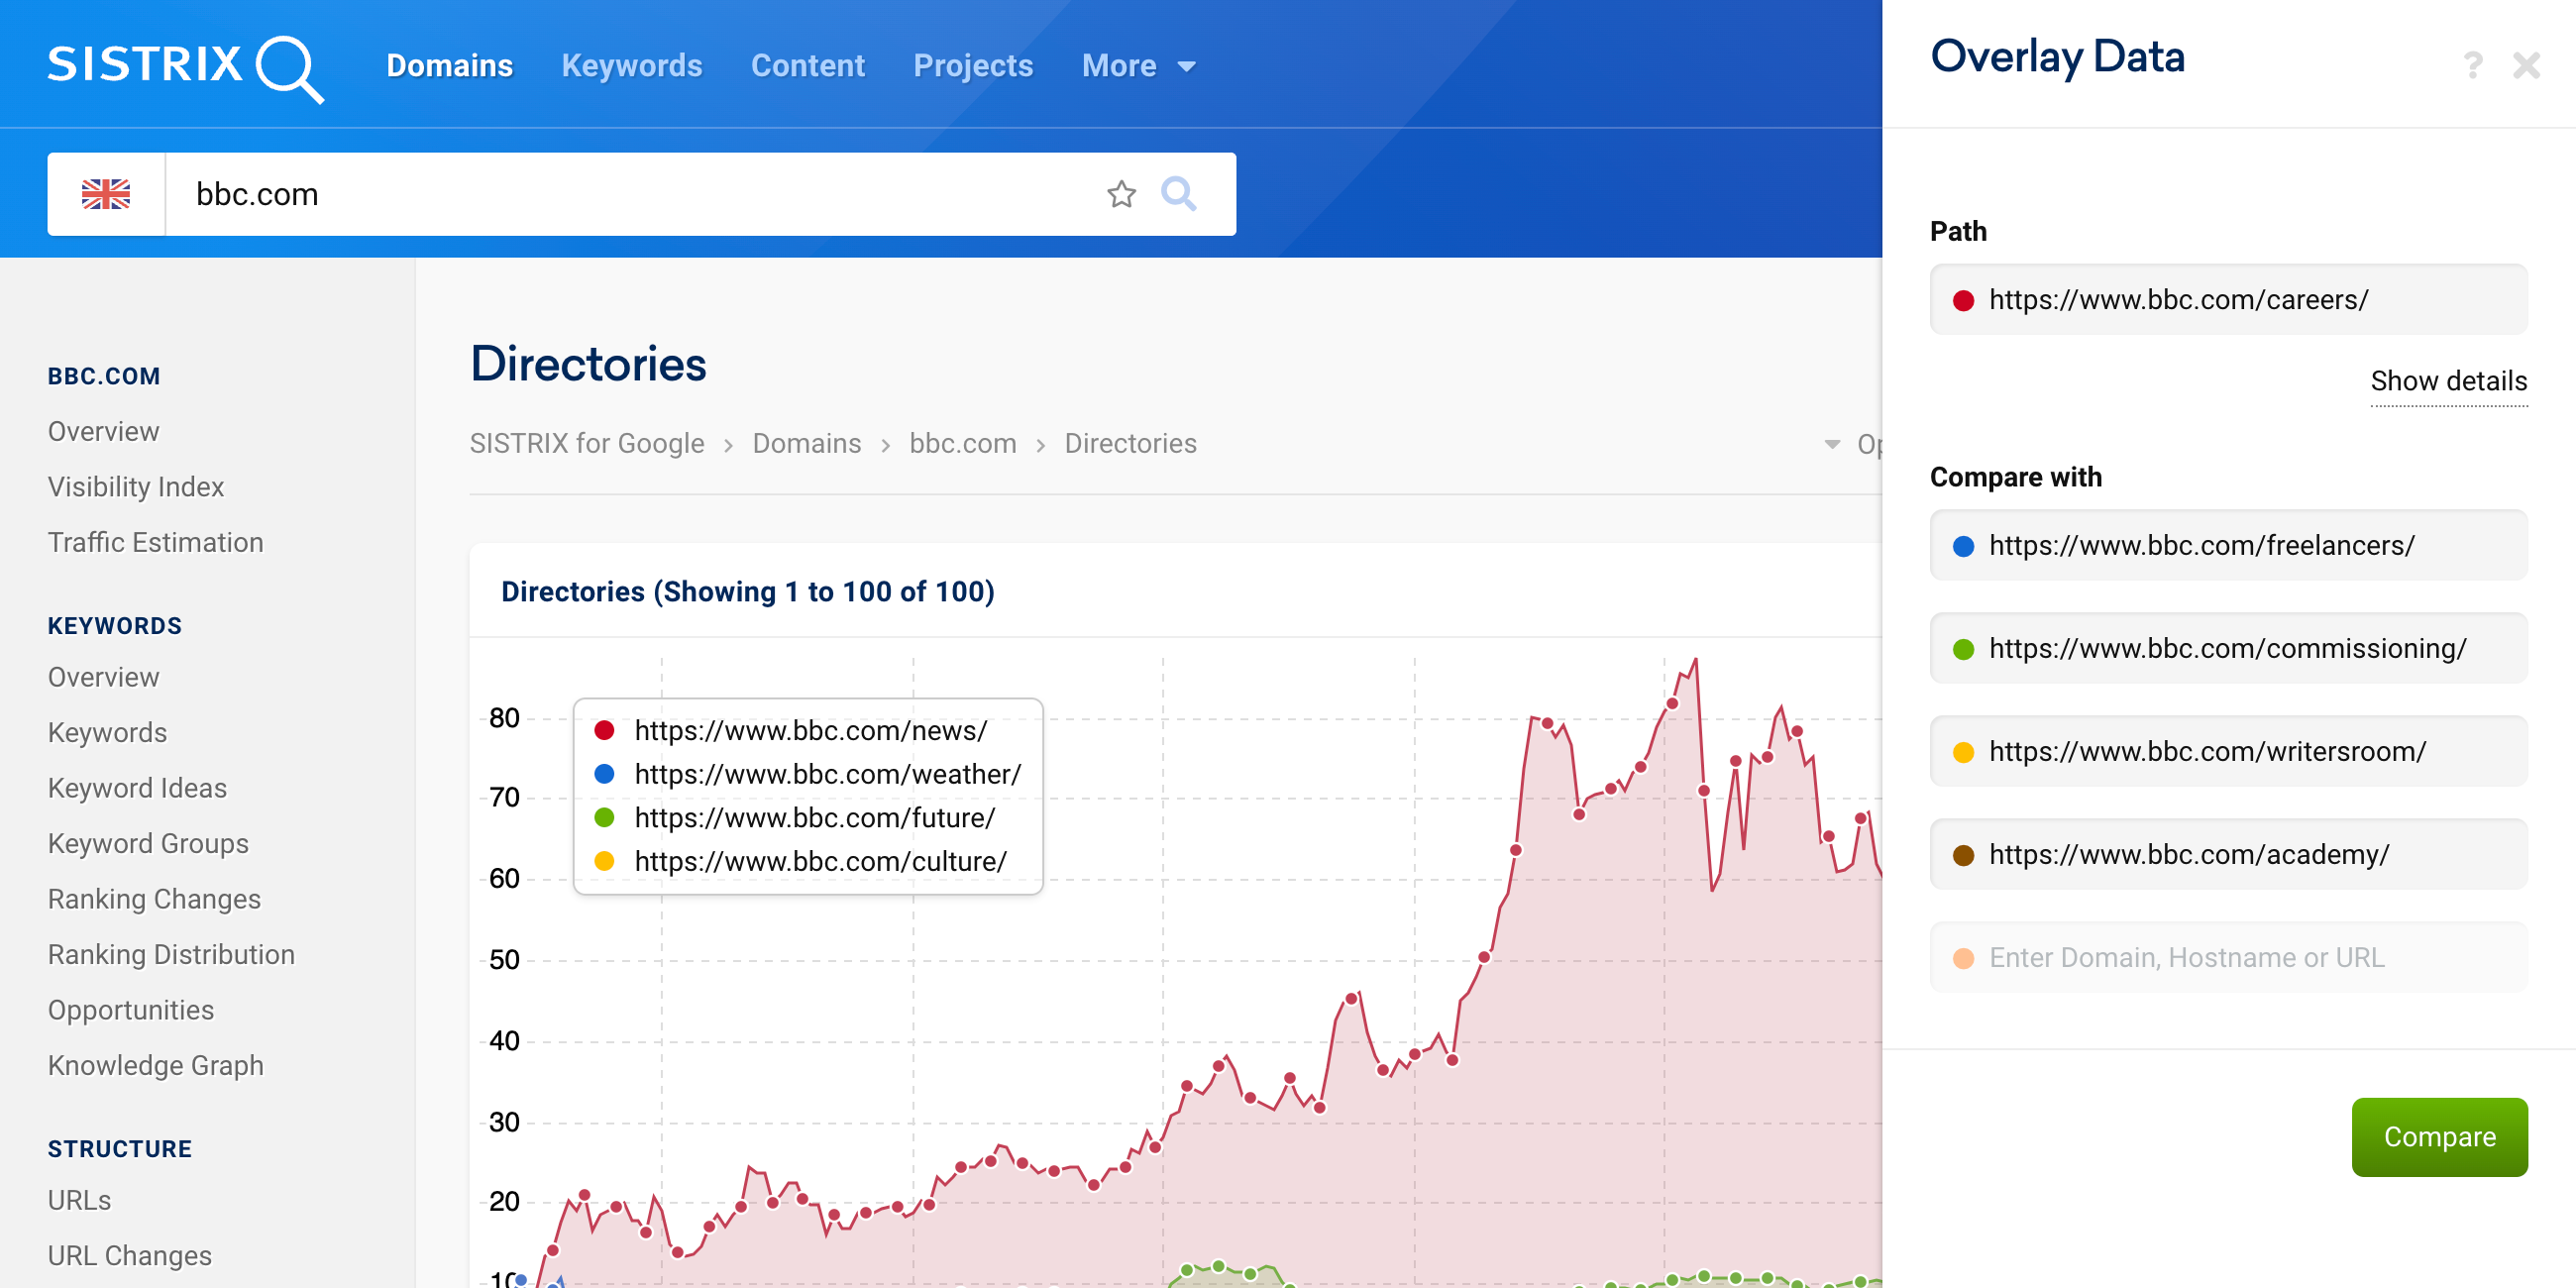Click Domains breadcrumb link
Screen dimensions: 2576x1288
pyautogui.click(x=806, y=444)
